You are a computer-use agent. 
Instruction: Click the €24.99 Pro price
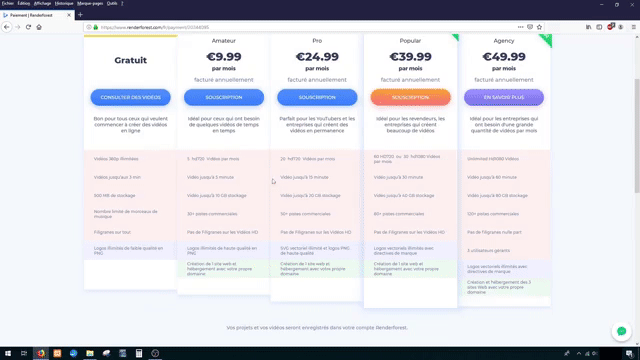[317, 56]
